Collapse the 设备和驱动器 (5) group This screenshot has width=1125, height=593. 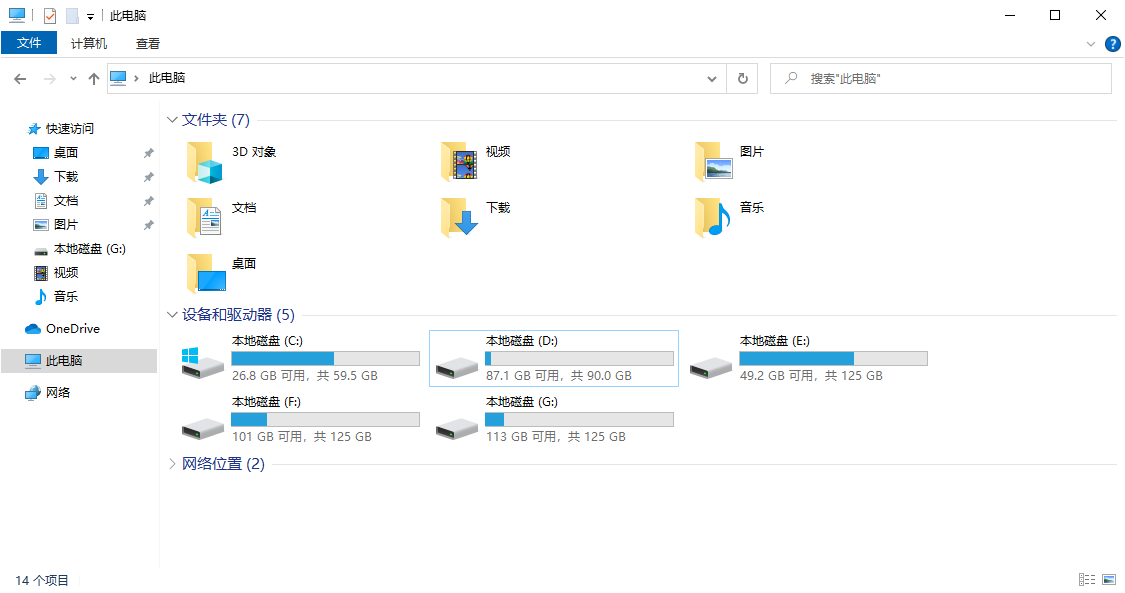coord(172,315)
